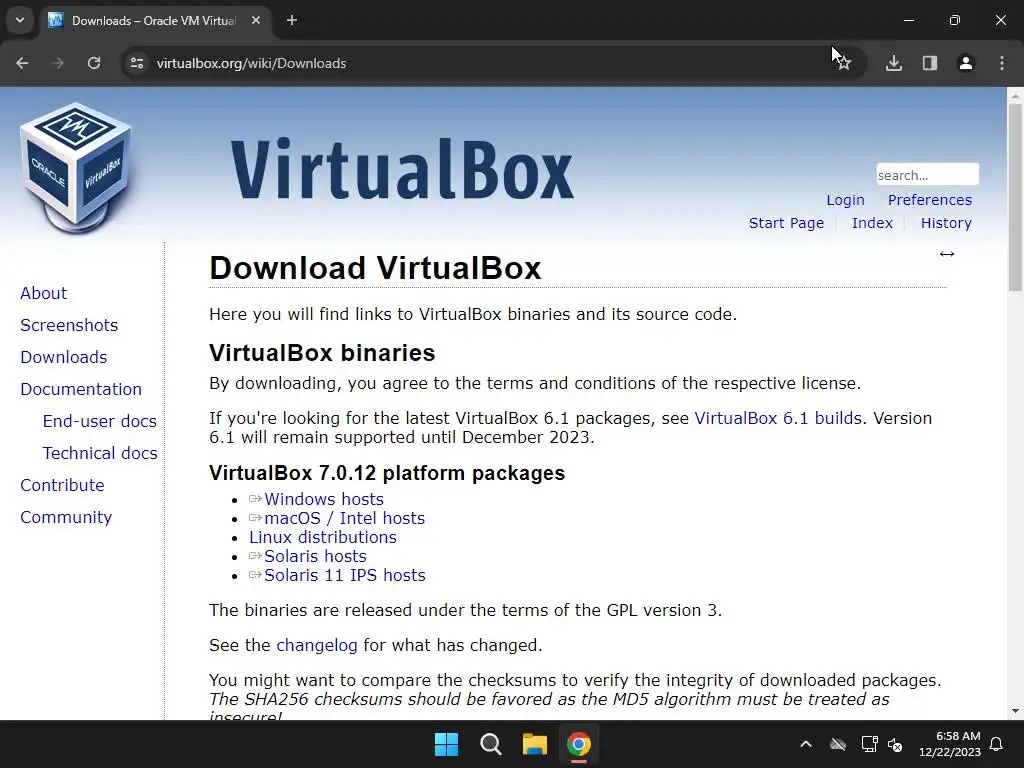The width and height of the screenshot is (1024, 768).
Task: Open Downloads in the sidebar
Action: (63, 357)
